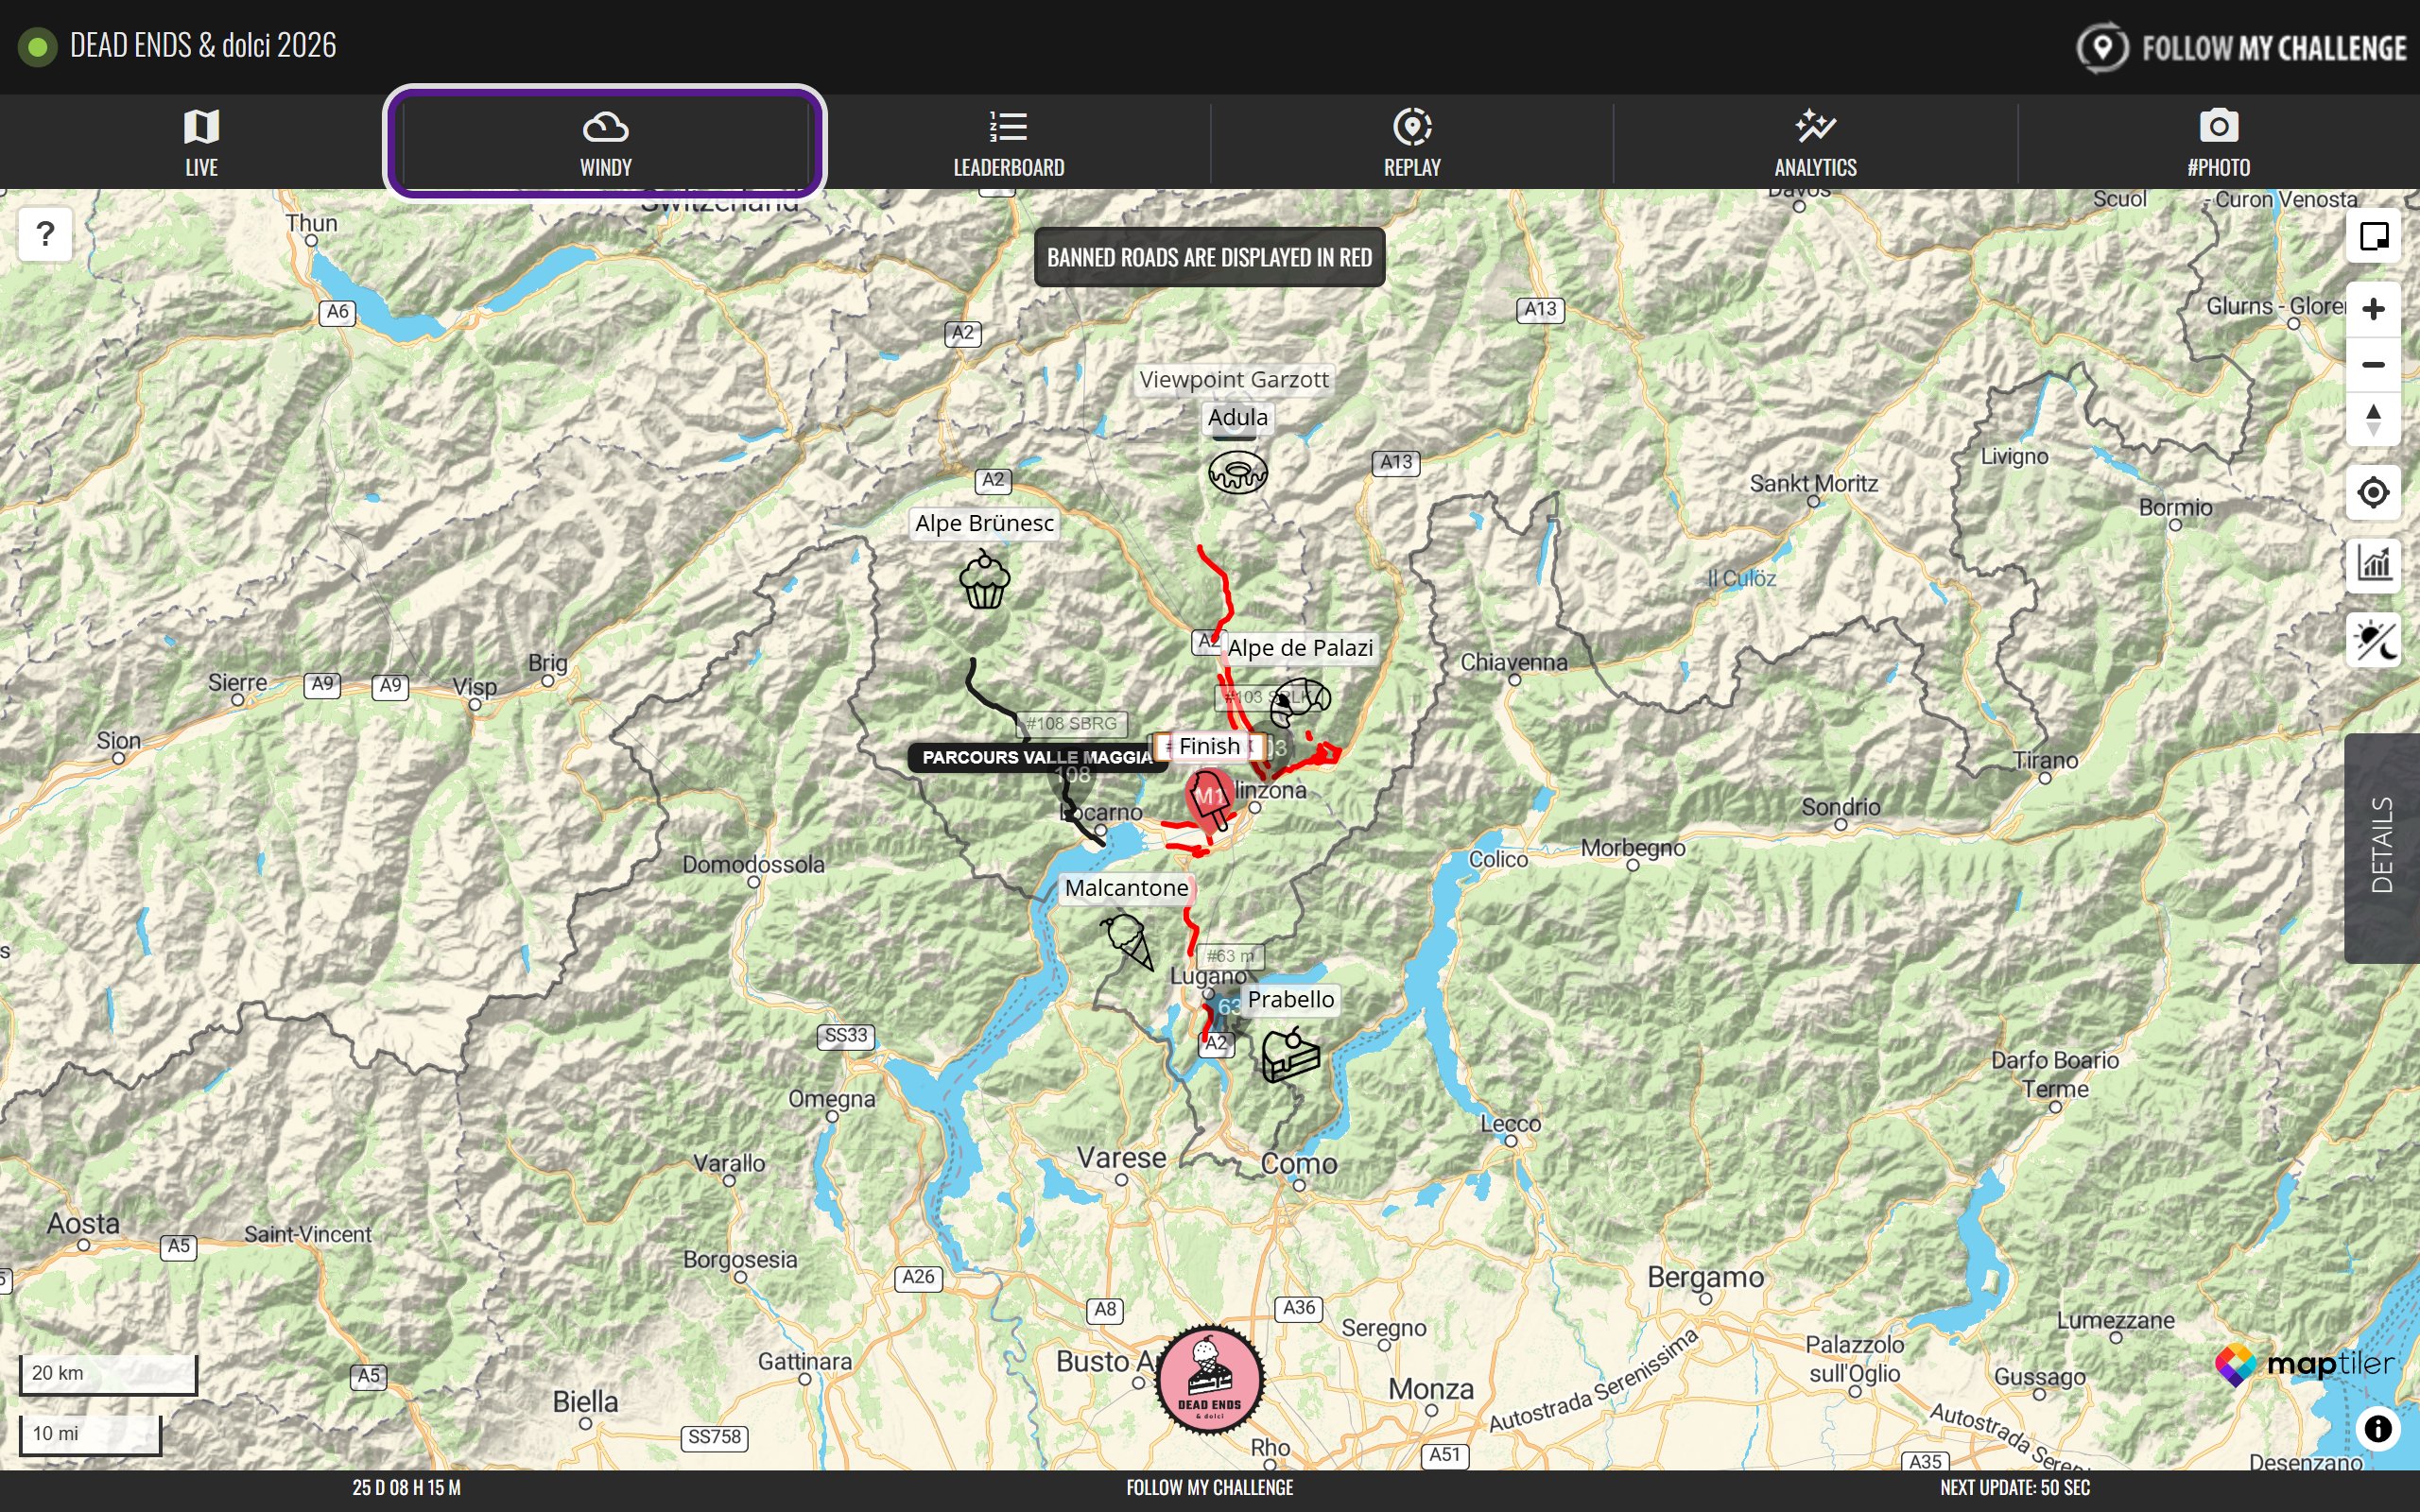The width and height of the screenshot is (2420, 1512).
Task: Center map with the locate target icon
Action: tap(2373, 492)
